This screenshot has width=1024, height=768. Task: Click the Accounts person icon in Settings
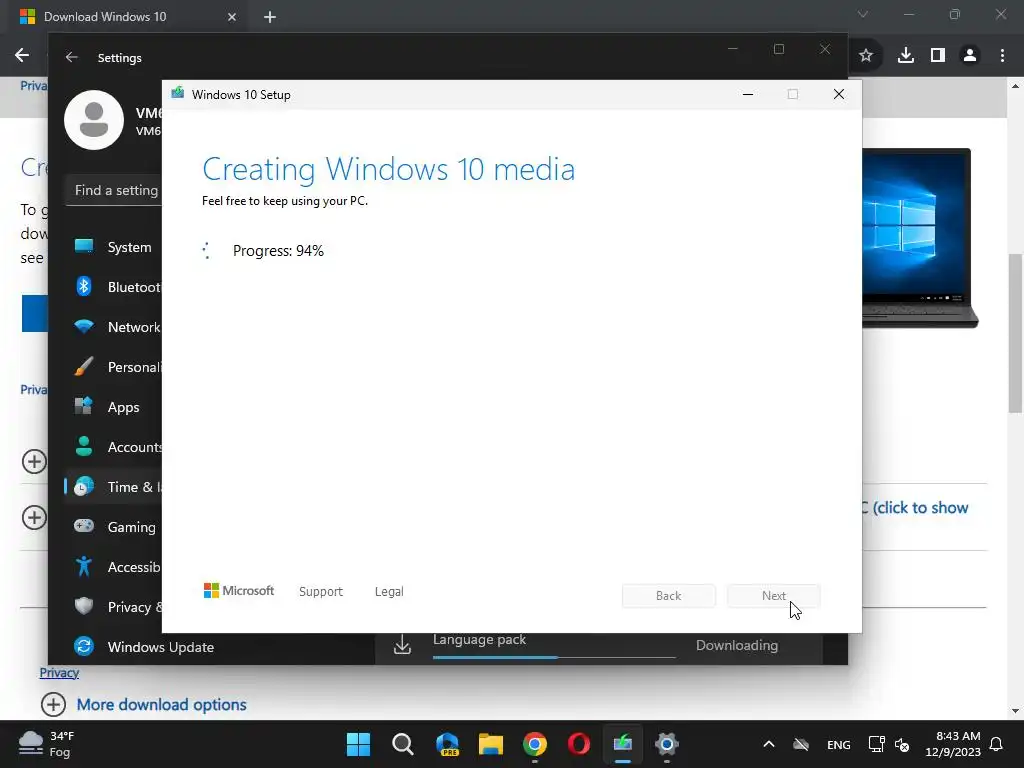tap(84, 446)
